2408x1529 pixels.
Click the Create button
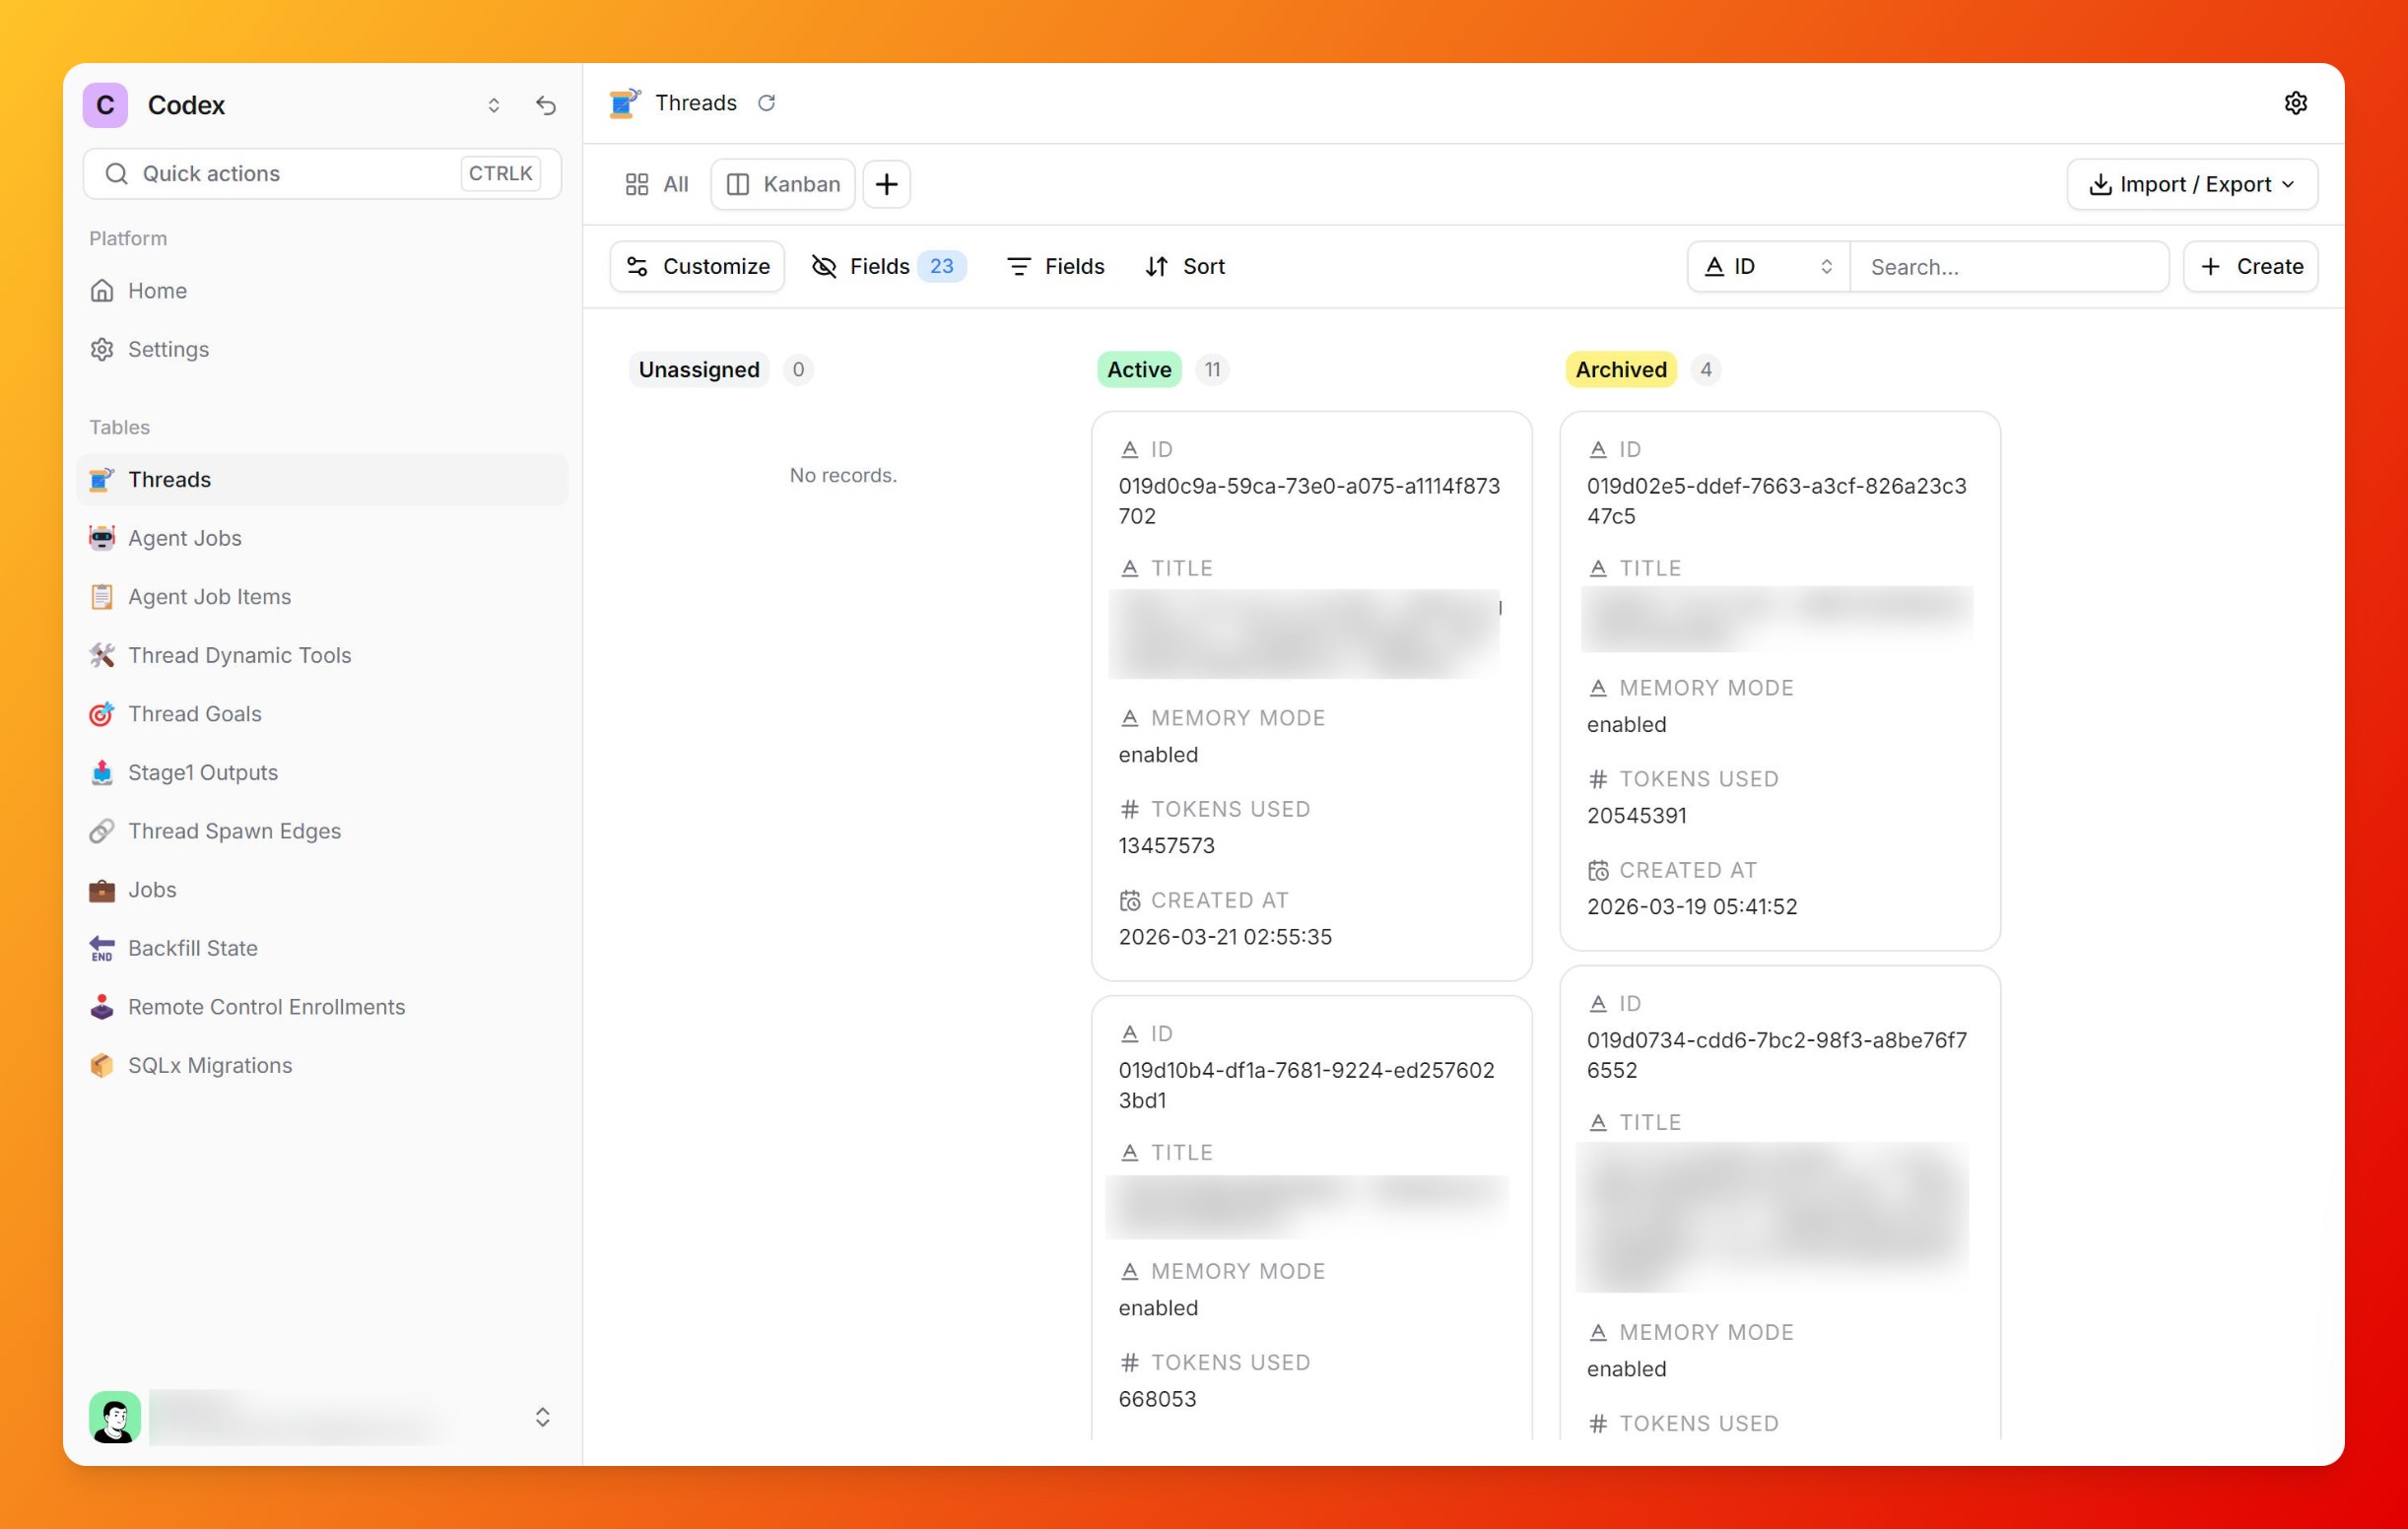coord(2250,266)
